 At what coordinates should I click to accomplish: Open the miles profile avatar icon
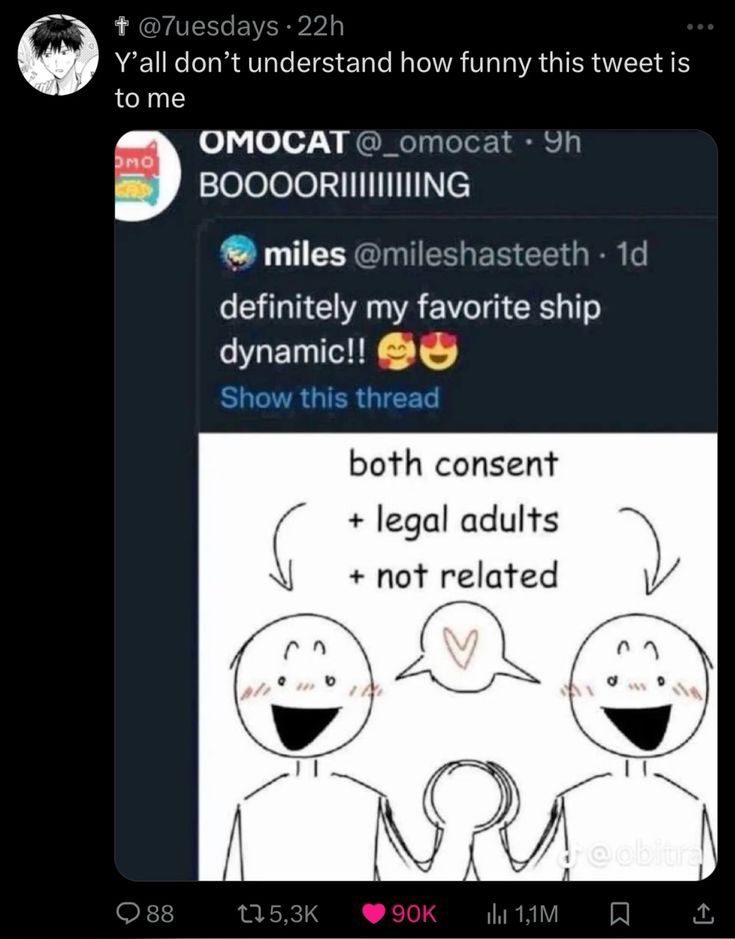click(238, 254)
